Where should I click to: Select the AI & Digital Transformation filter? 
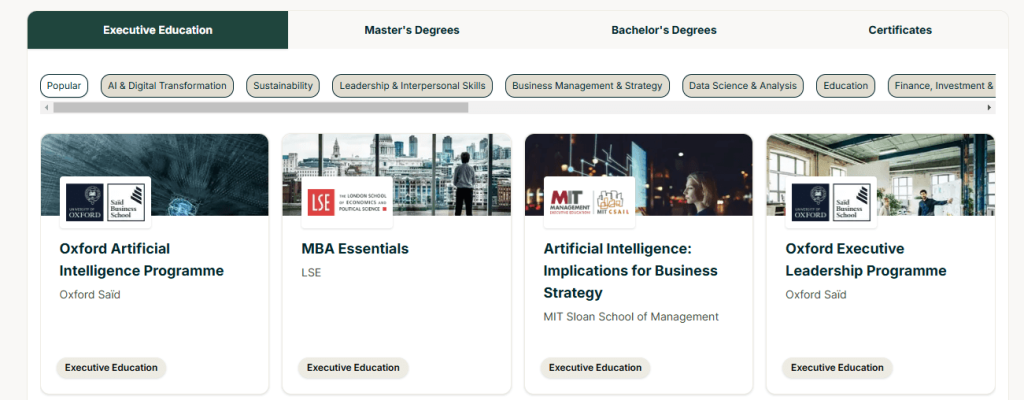click(x=167, y=86)
